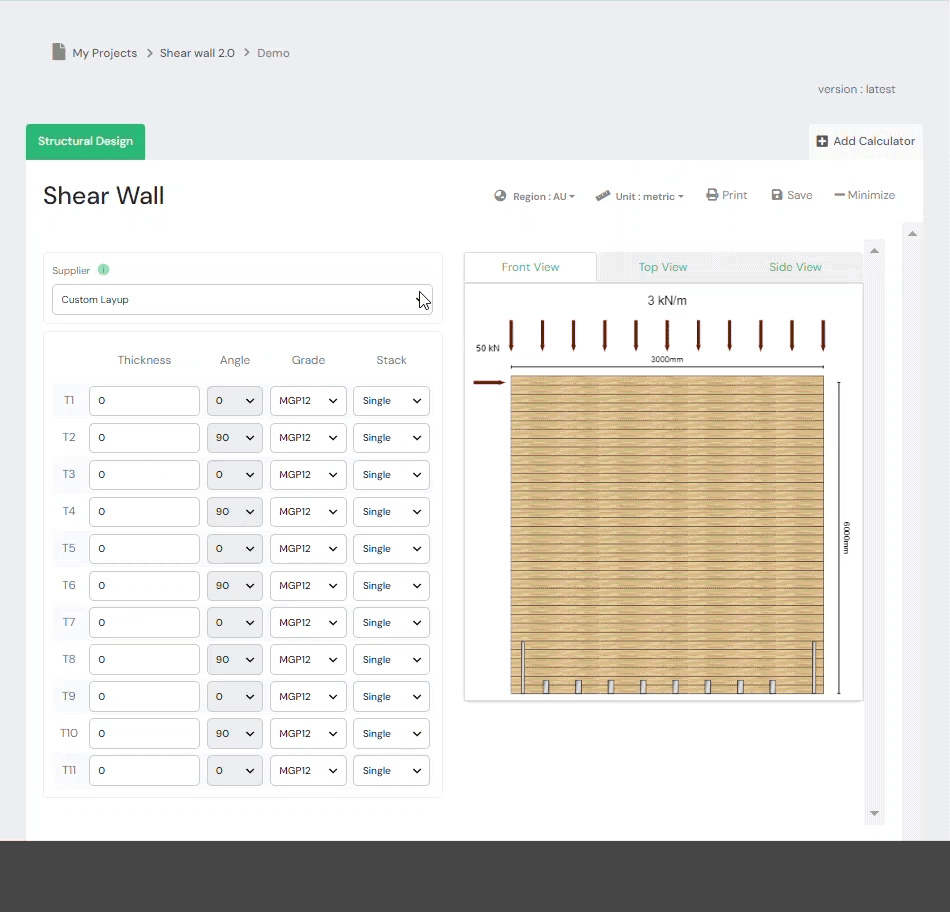Click the 'version : latest' text
Viewport: 950px width, 912px height.
[856, 89]
